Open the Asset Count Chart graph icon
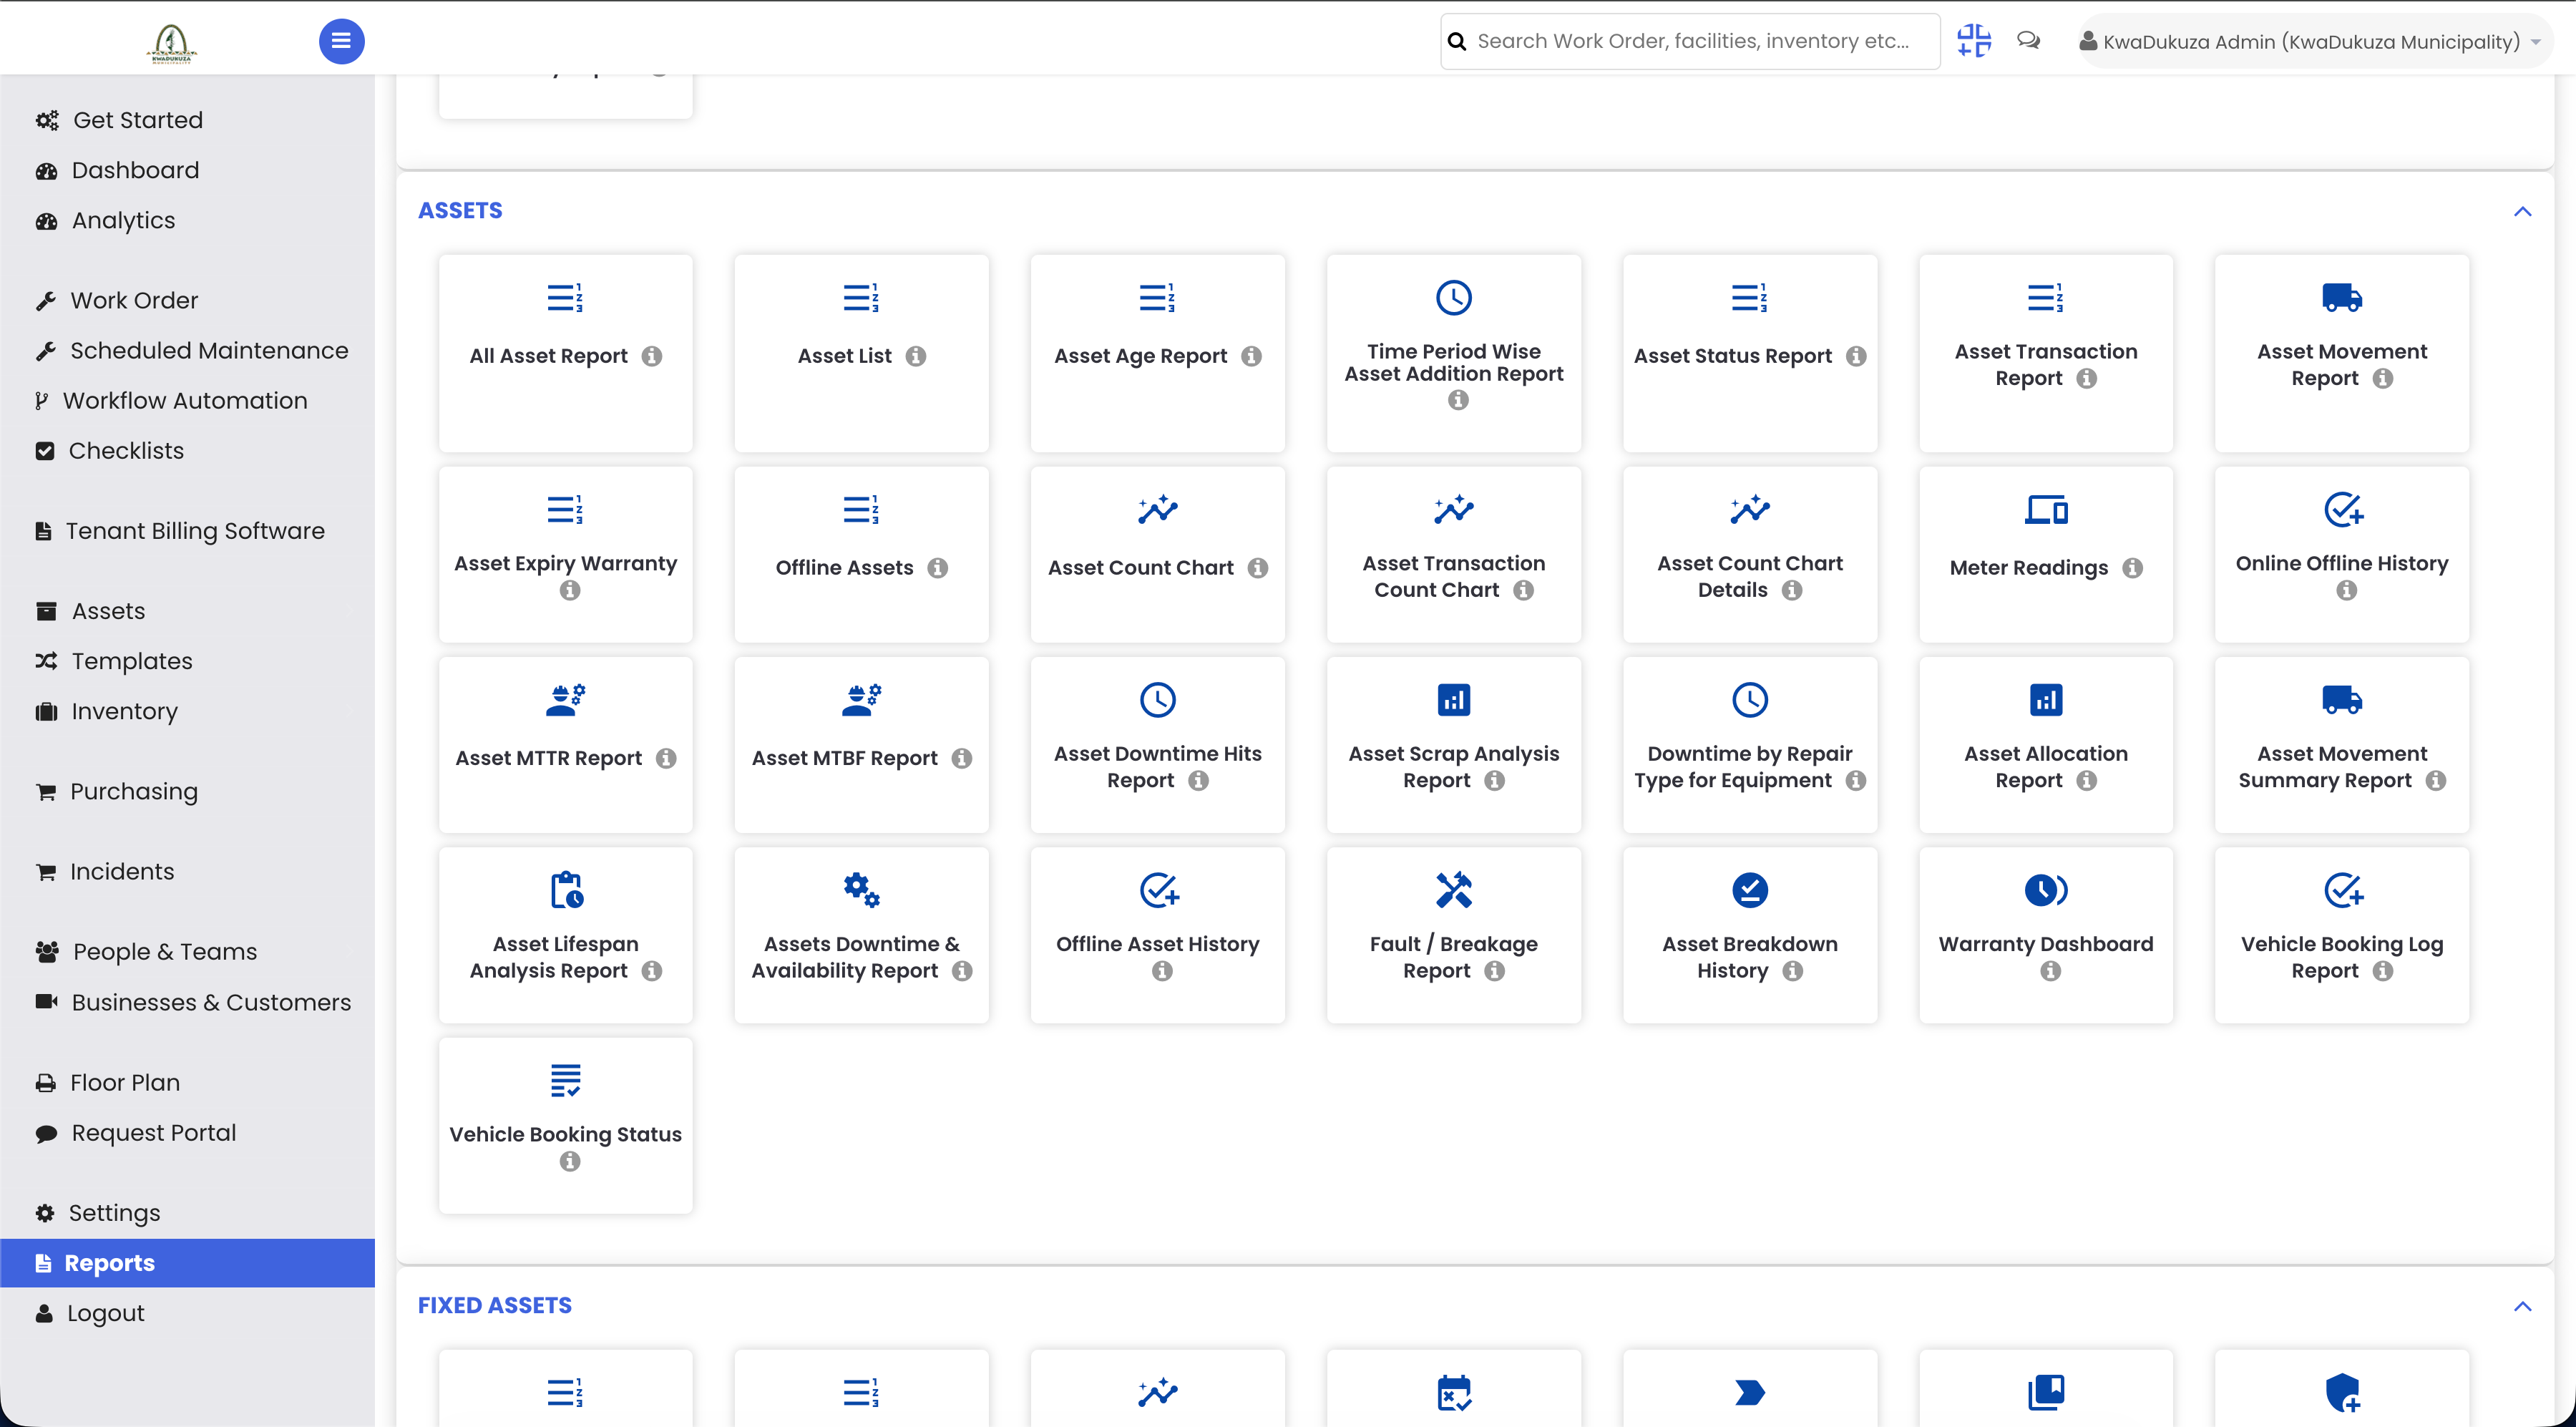Viewport: 2576px width, 1427px height. point(1157,510)
